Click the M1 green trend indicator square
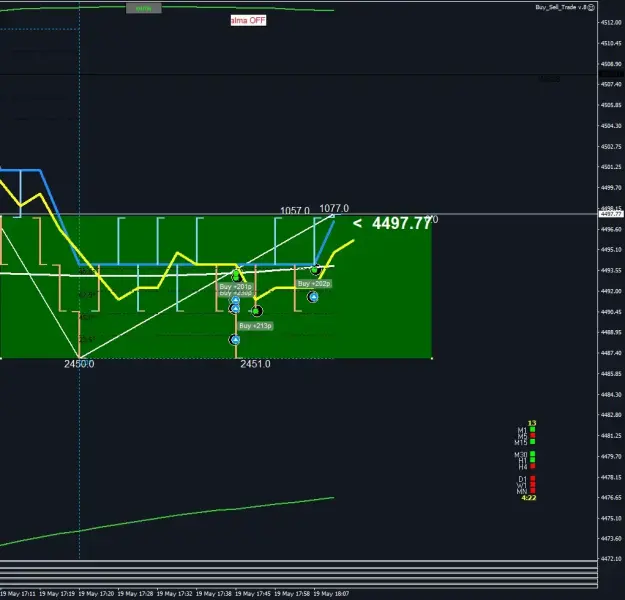The image size is (625, 600). [x=533, y=429]
